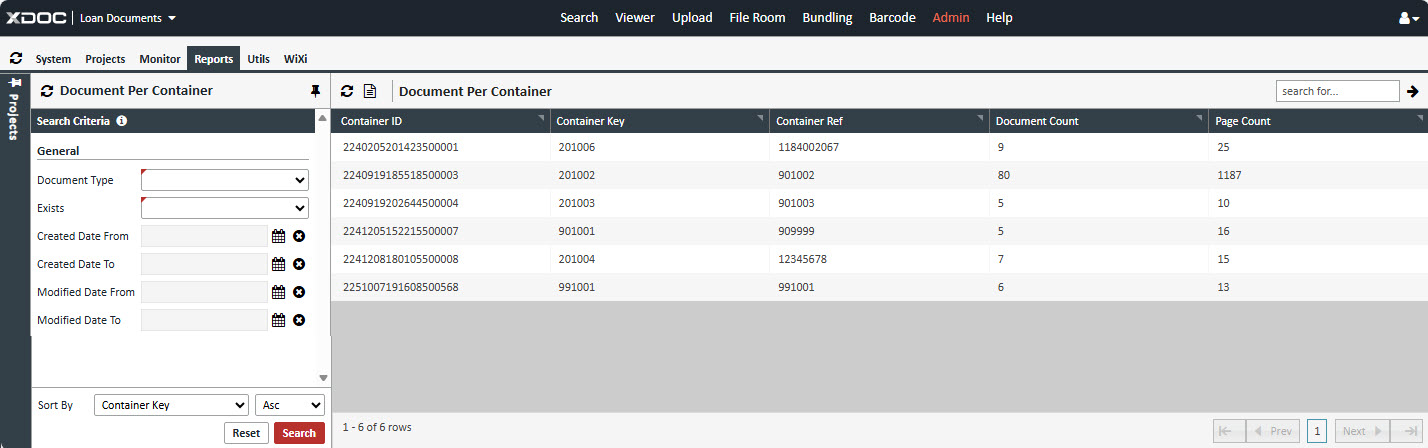Expand the Document Type dropdown
The height and width of the screenshot is (448, 1428).
225,180
